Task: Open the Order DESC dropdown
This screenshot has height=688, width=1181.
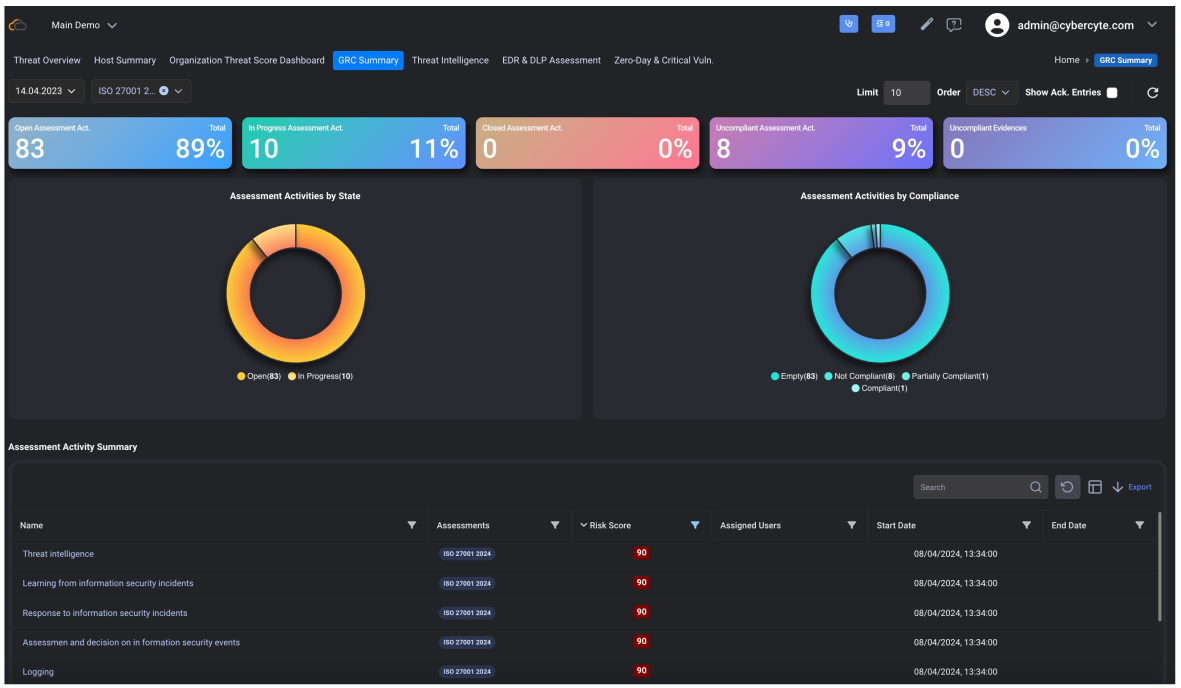Action: pos(991,92)
